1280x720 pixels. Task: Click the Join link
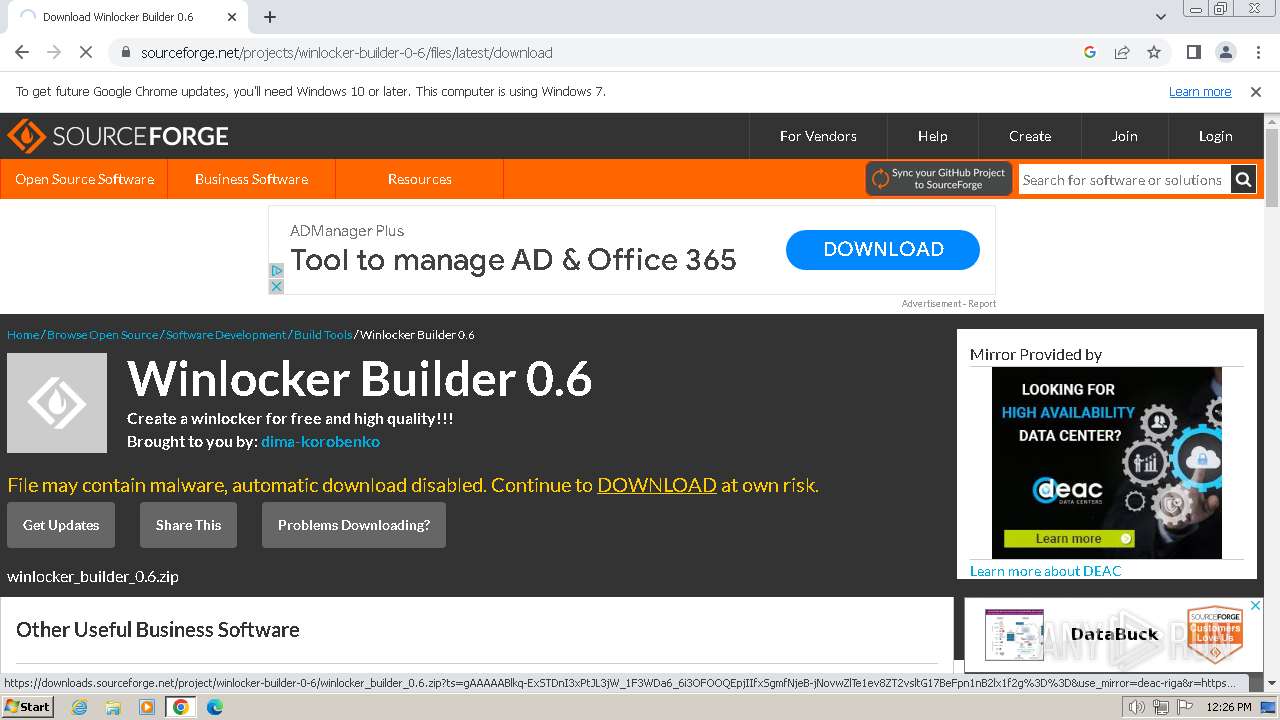click(1125, 136)
